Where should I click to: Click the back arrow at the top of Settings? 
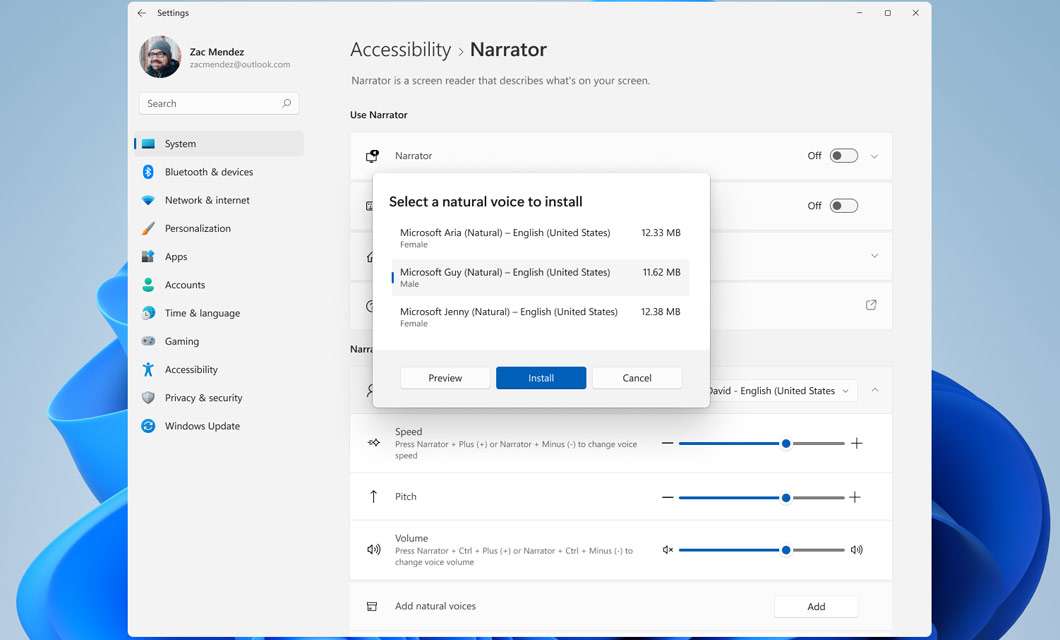140,13
